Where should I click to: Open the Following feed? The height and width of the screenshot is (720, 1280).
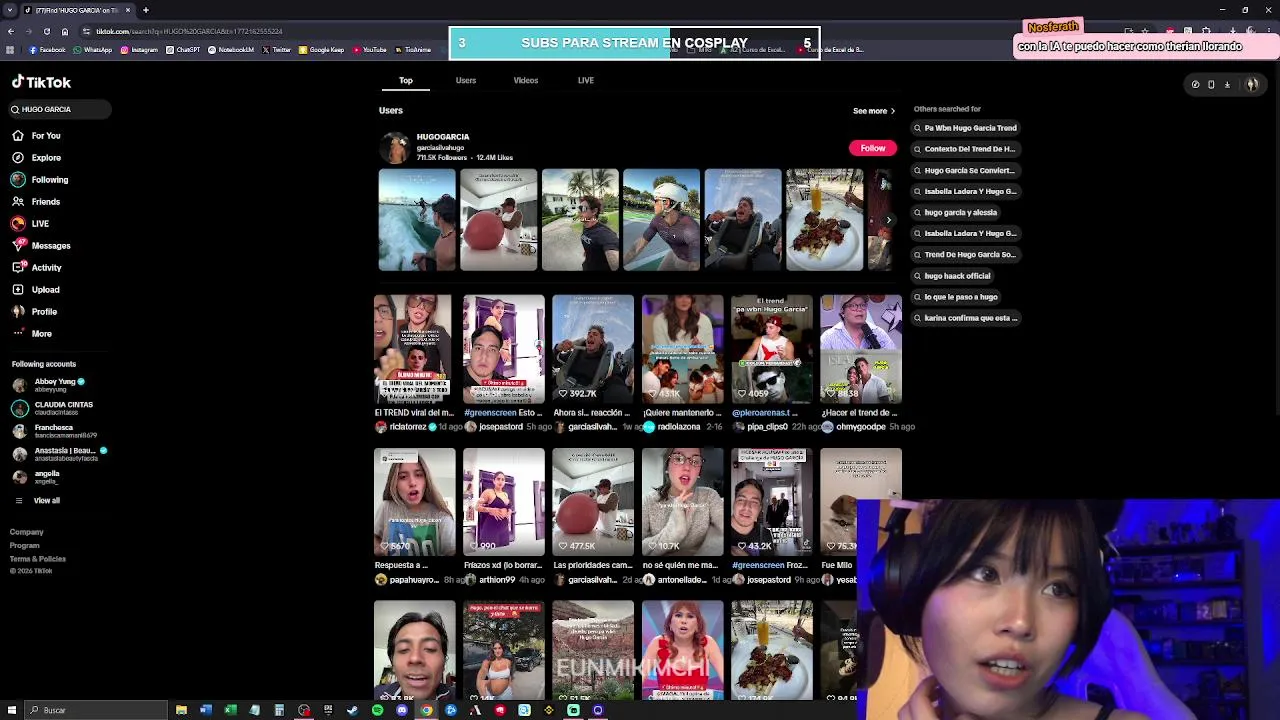coord(40,180)
